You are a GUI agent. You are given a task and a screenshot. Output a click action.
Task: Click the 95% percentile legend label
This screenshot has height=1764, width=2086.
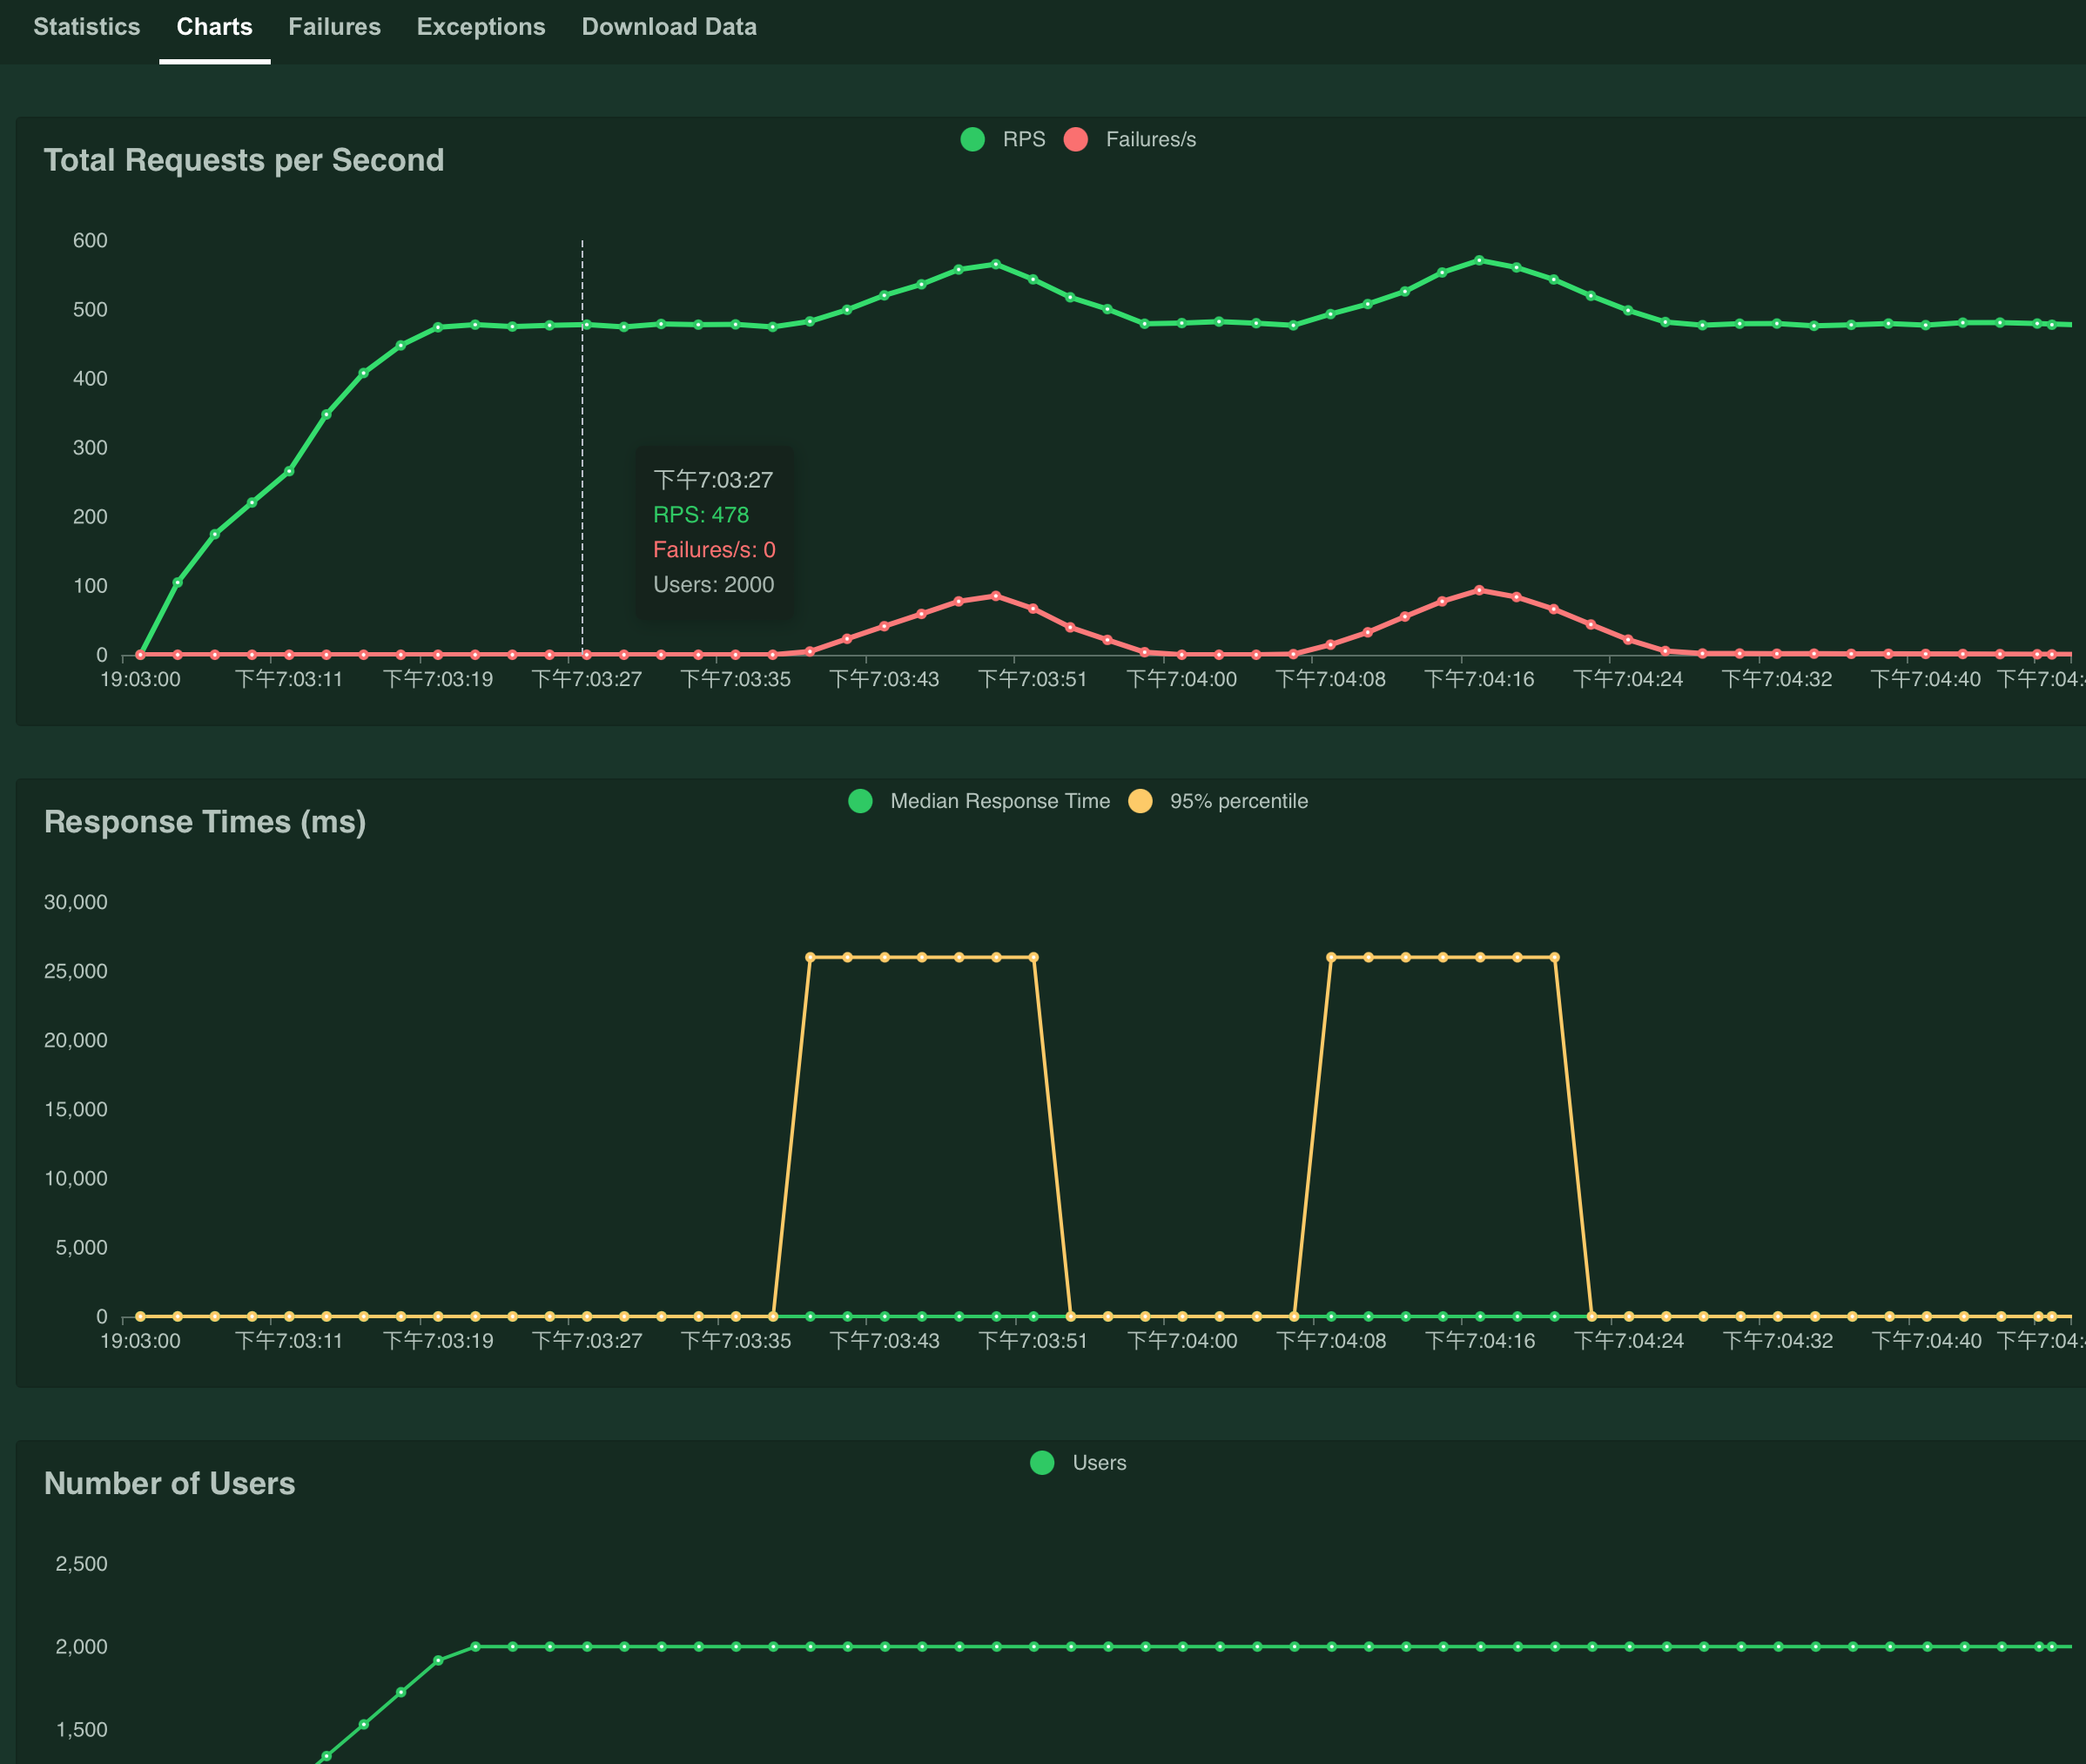coord(1239,801)
